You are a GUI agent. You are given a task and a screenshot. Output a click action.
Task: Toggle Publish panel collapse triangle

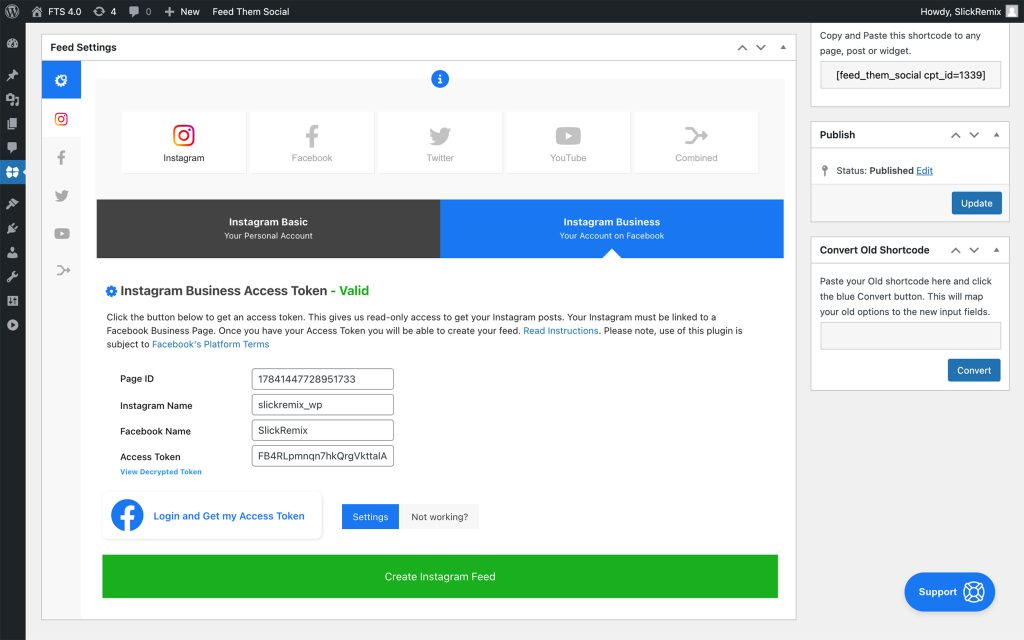coord(997,135)
